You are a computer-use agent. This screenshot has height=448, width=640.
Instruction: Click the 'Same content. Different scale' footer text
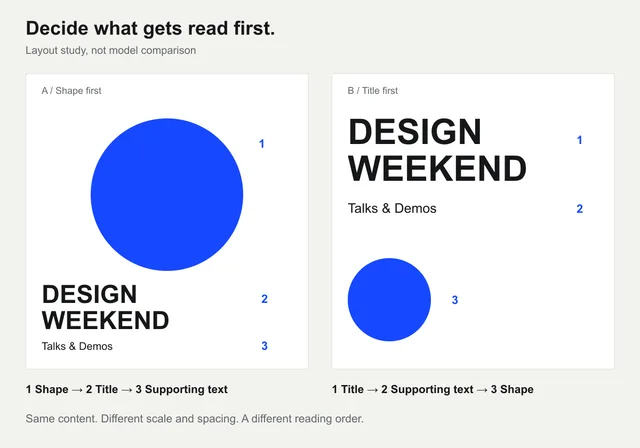pos(195,419)
